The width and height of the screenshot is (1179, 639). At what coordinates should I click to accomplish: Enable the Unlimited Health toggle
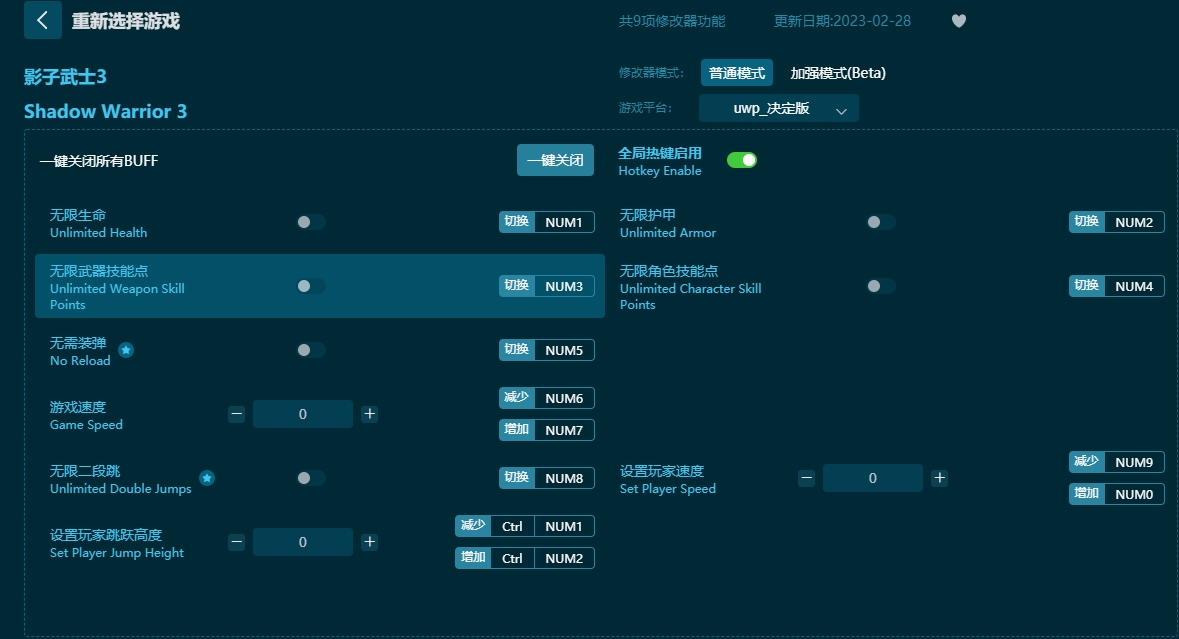coord(310,222)
